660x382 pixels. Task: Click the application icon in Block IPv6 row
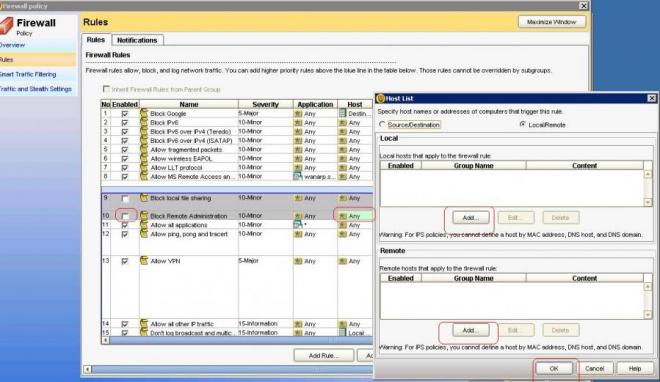[x=298, y=123]
